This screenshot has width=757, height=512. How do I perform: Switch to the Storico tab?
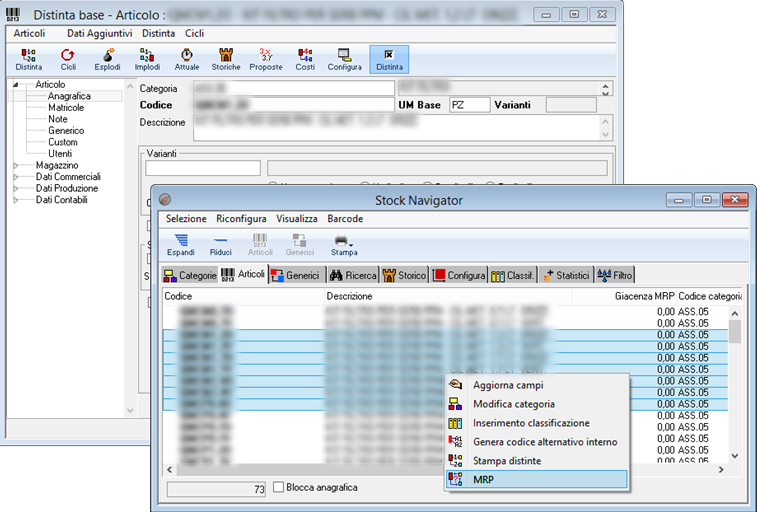[404, 275]
